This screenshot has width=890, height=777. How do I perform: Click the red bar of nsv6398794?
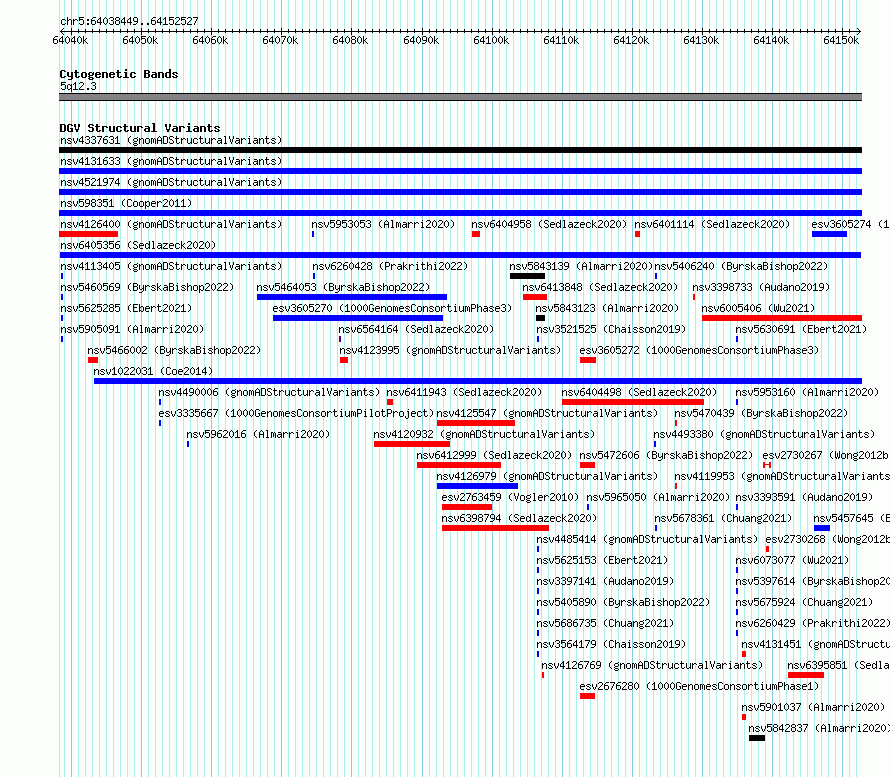point(496,528)
